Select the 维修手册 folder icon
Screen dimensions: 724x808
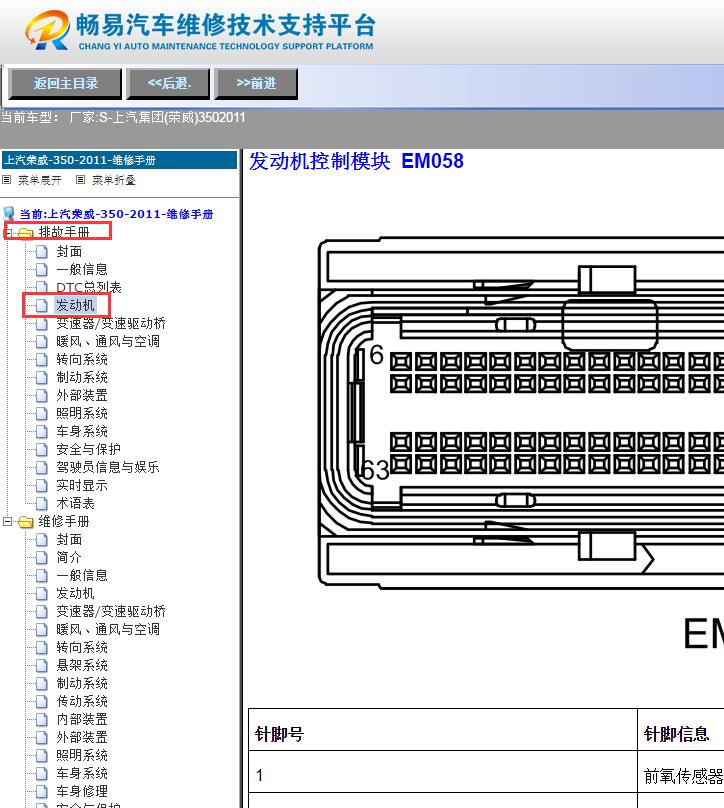click(x=25, y=522)
